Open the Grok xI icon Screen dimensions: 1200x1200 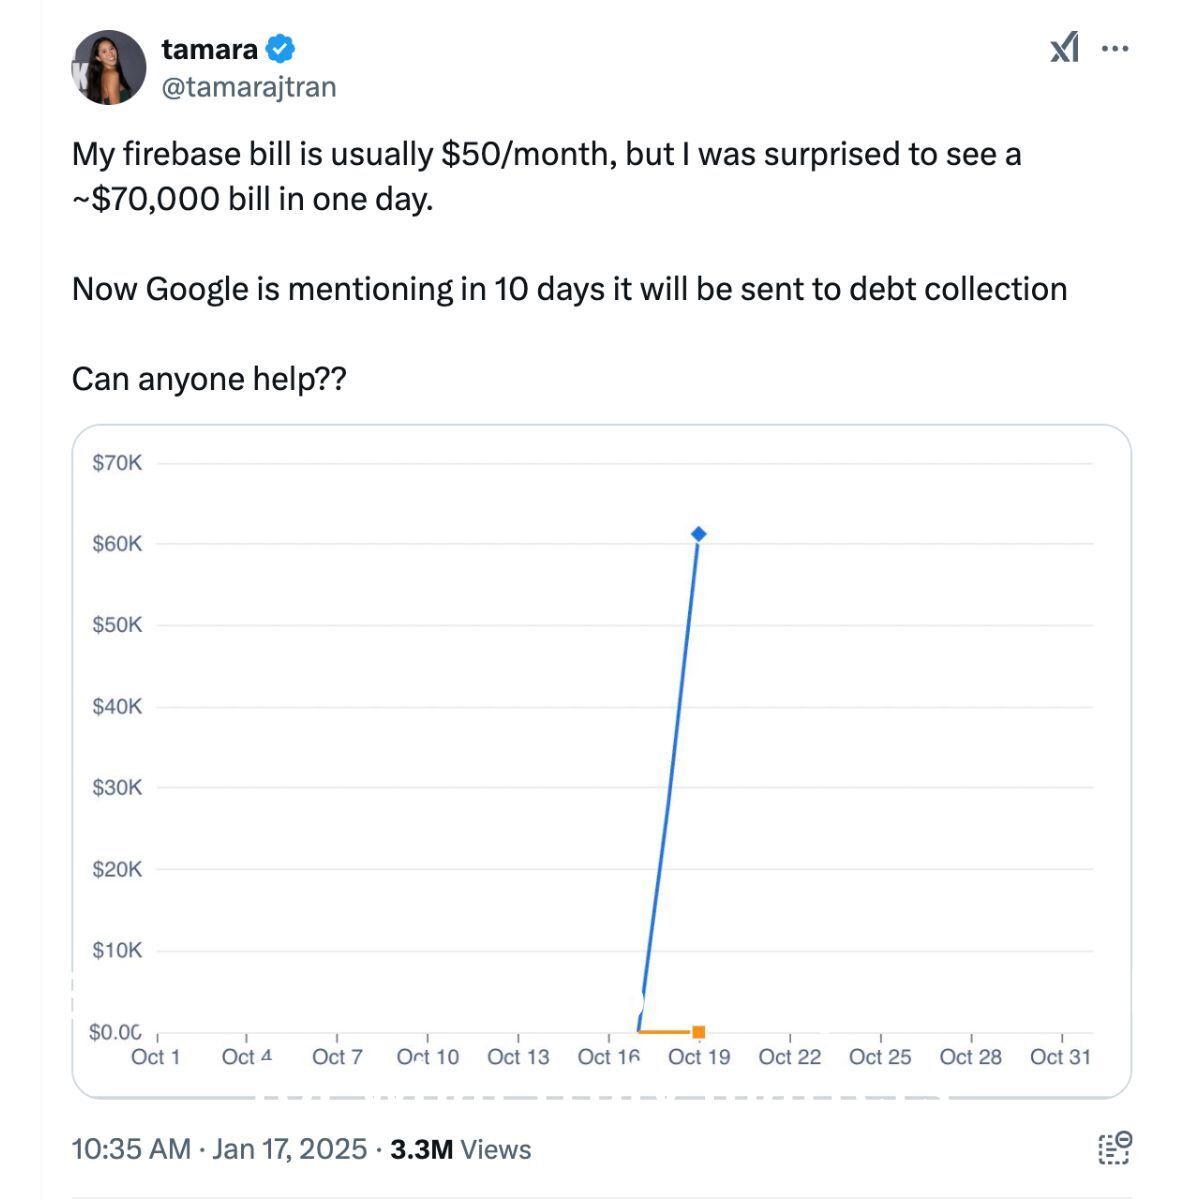(x=1065, y=47)
